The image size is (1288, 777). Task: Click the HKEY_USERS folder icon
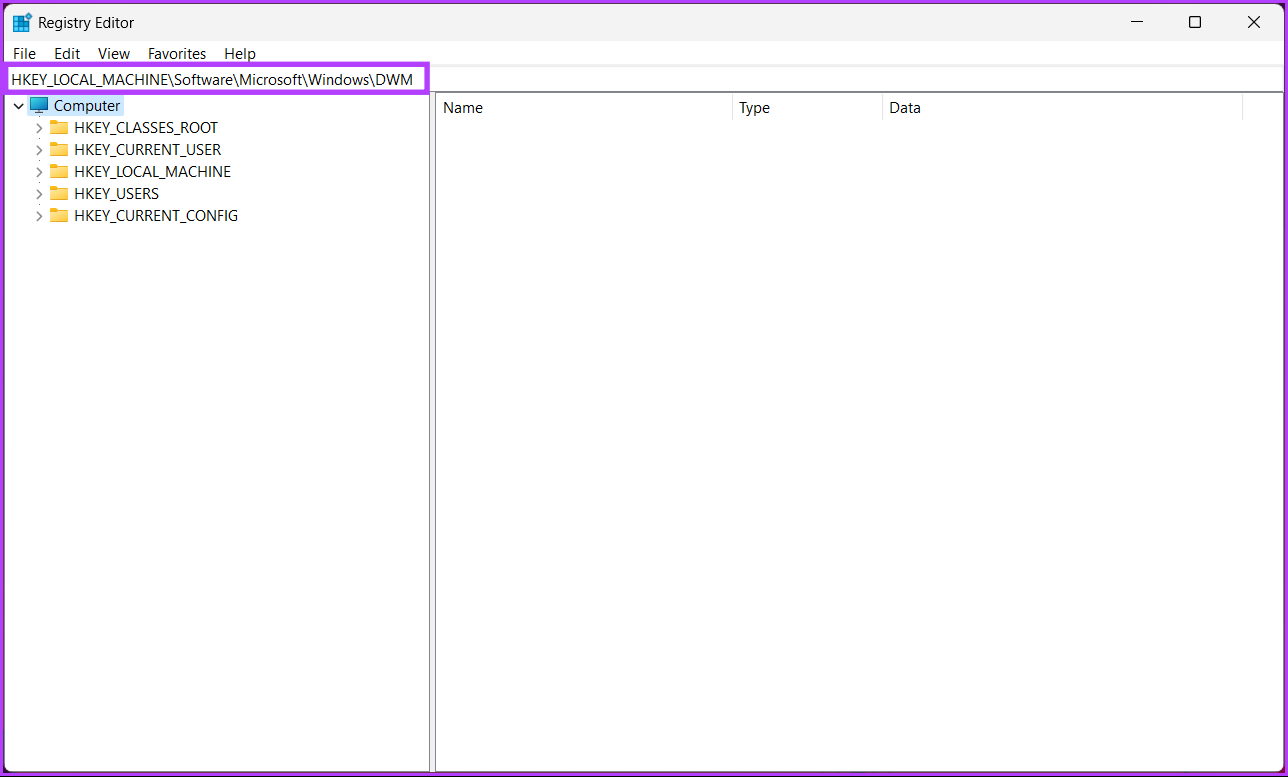click(59, 193)
